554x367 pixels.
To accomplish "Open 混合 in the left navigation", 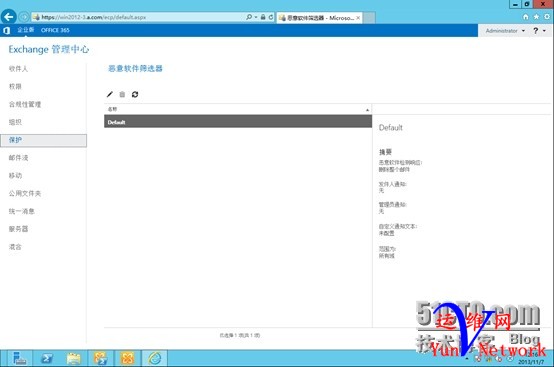I will pos(15,247).
